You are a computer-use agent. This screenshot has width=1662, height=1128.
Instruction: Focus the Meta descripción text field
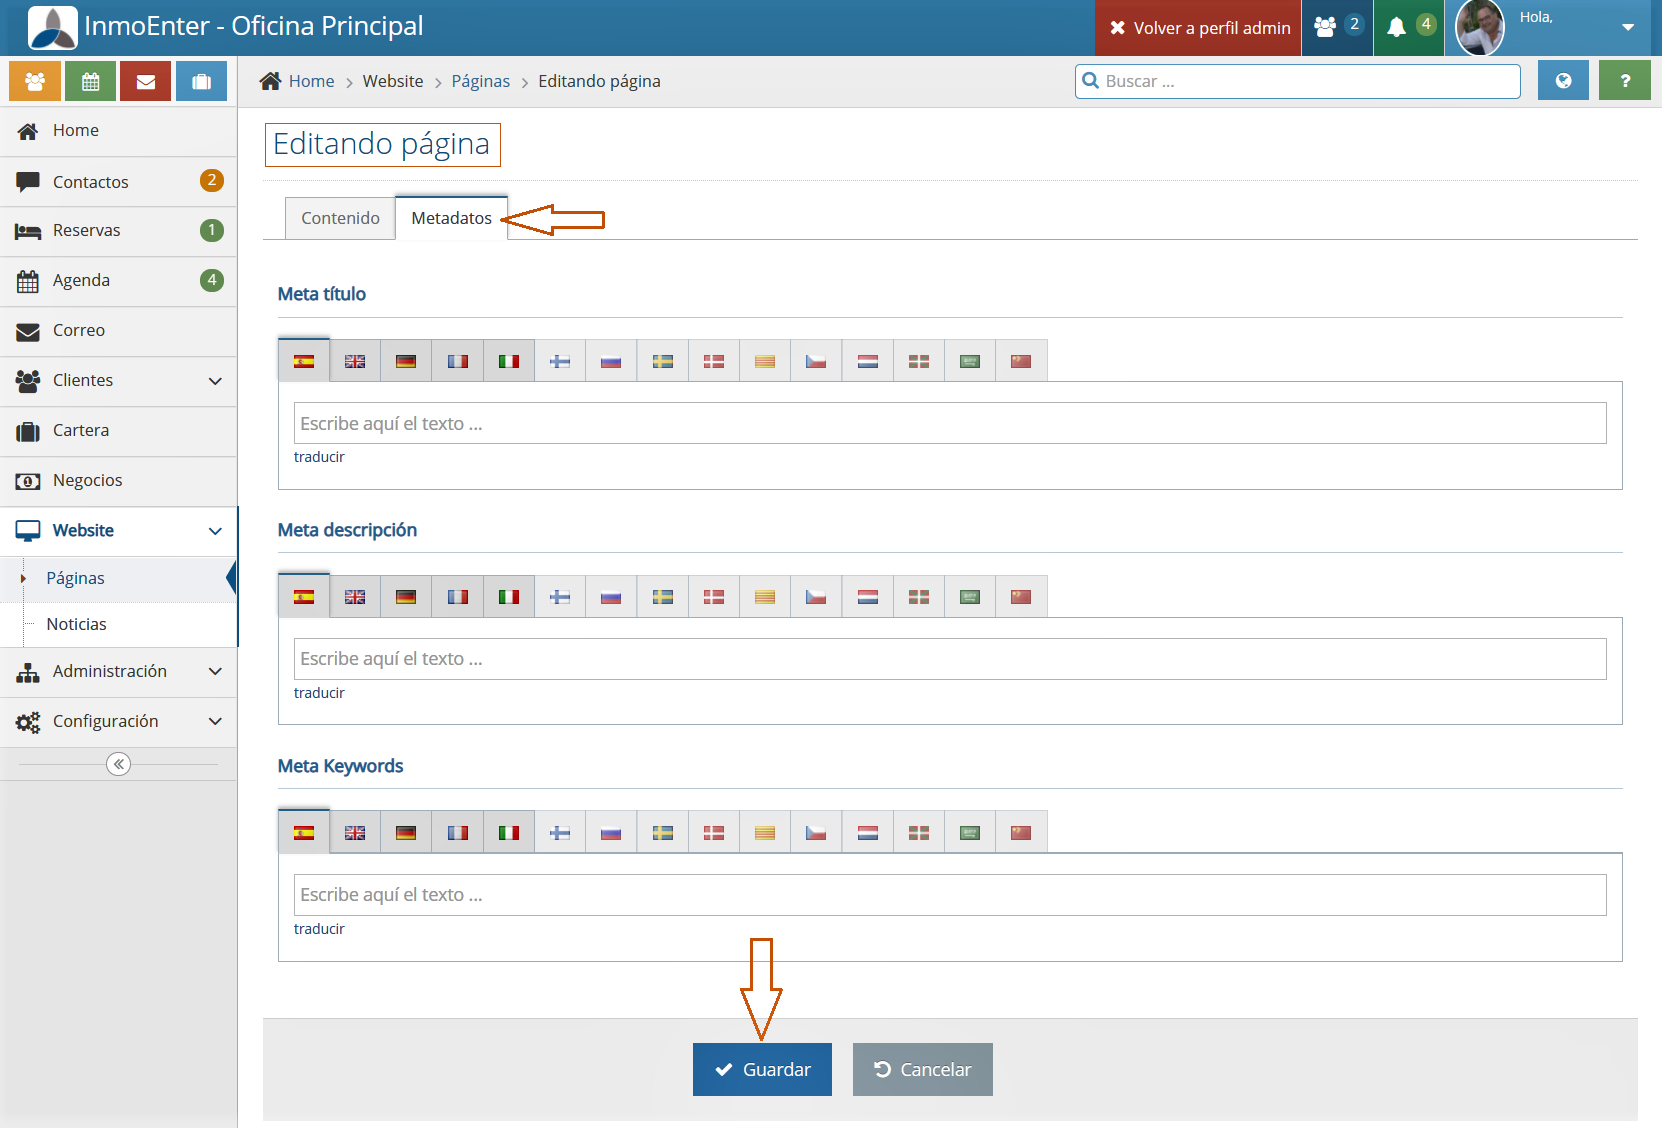950,659
